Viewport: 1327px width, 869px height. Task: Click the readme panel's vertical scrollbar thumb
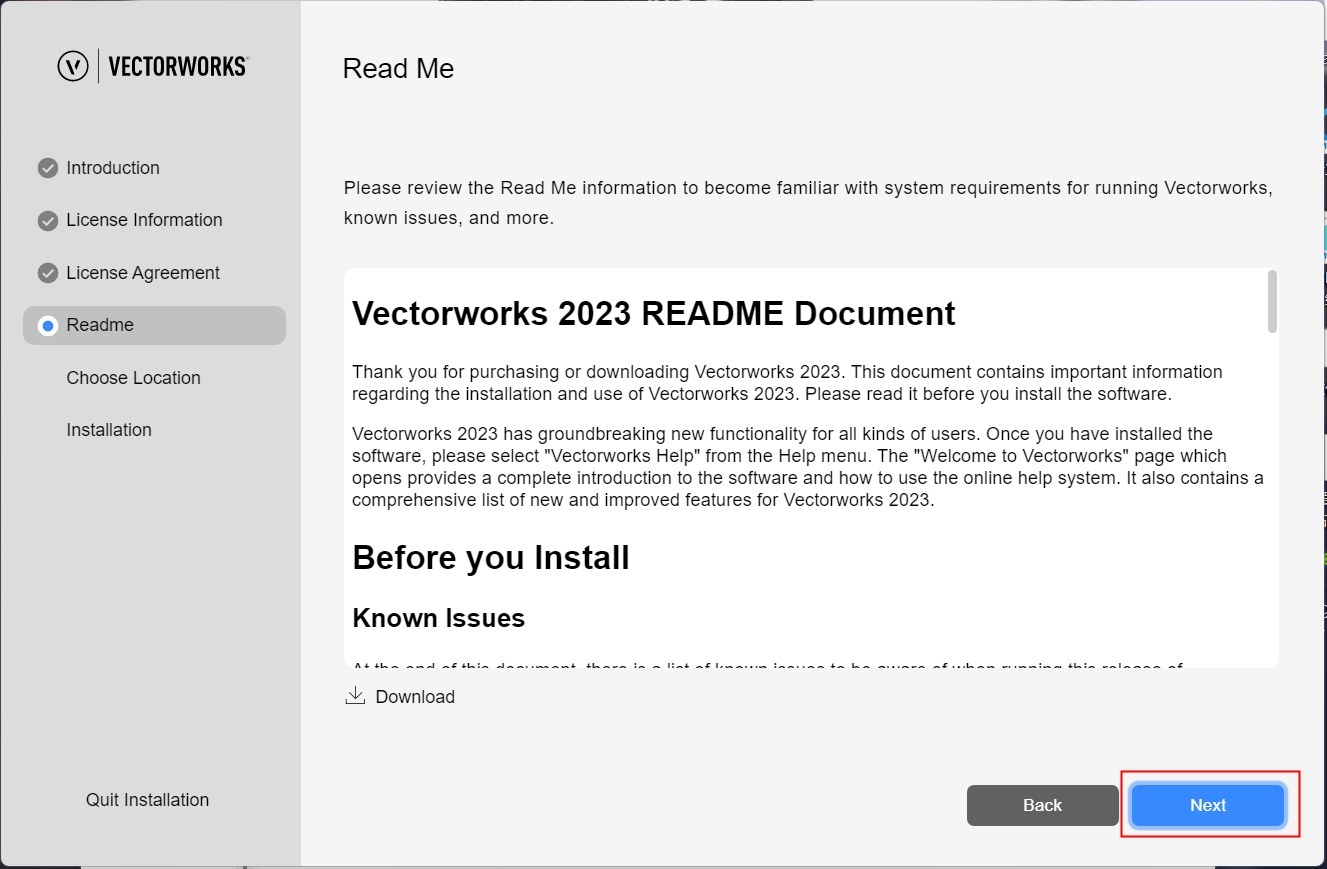[x=1272, y=300]
